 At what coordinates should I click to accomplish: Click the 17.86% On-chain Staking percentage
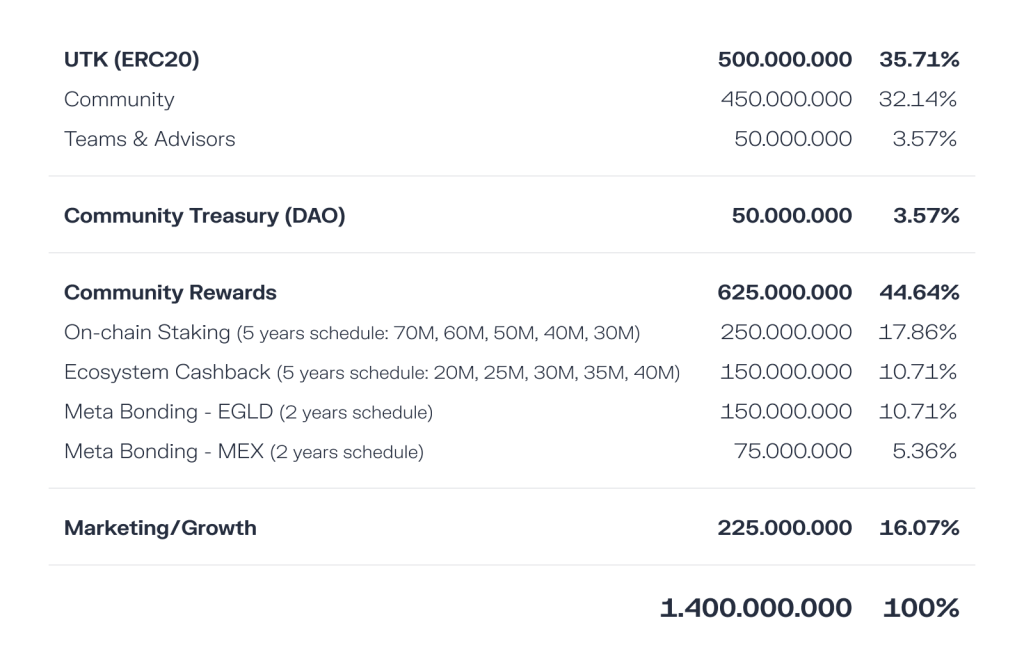tap(918, 332)
